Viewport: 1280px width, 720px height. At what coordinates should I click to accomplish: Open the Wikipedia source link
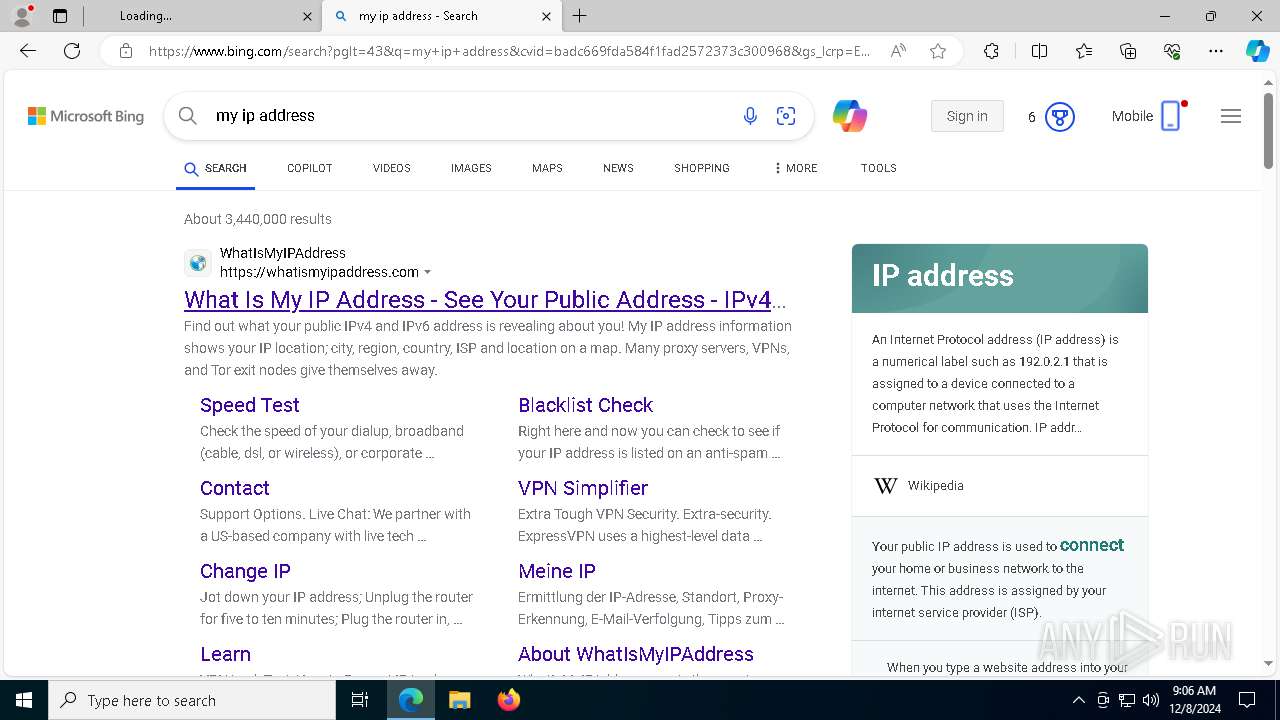point(935,485)
